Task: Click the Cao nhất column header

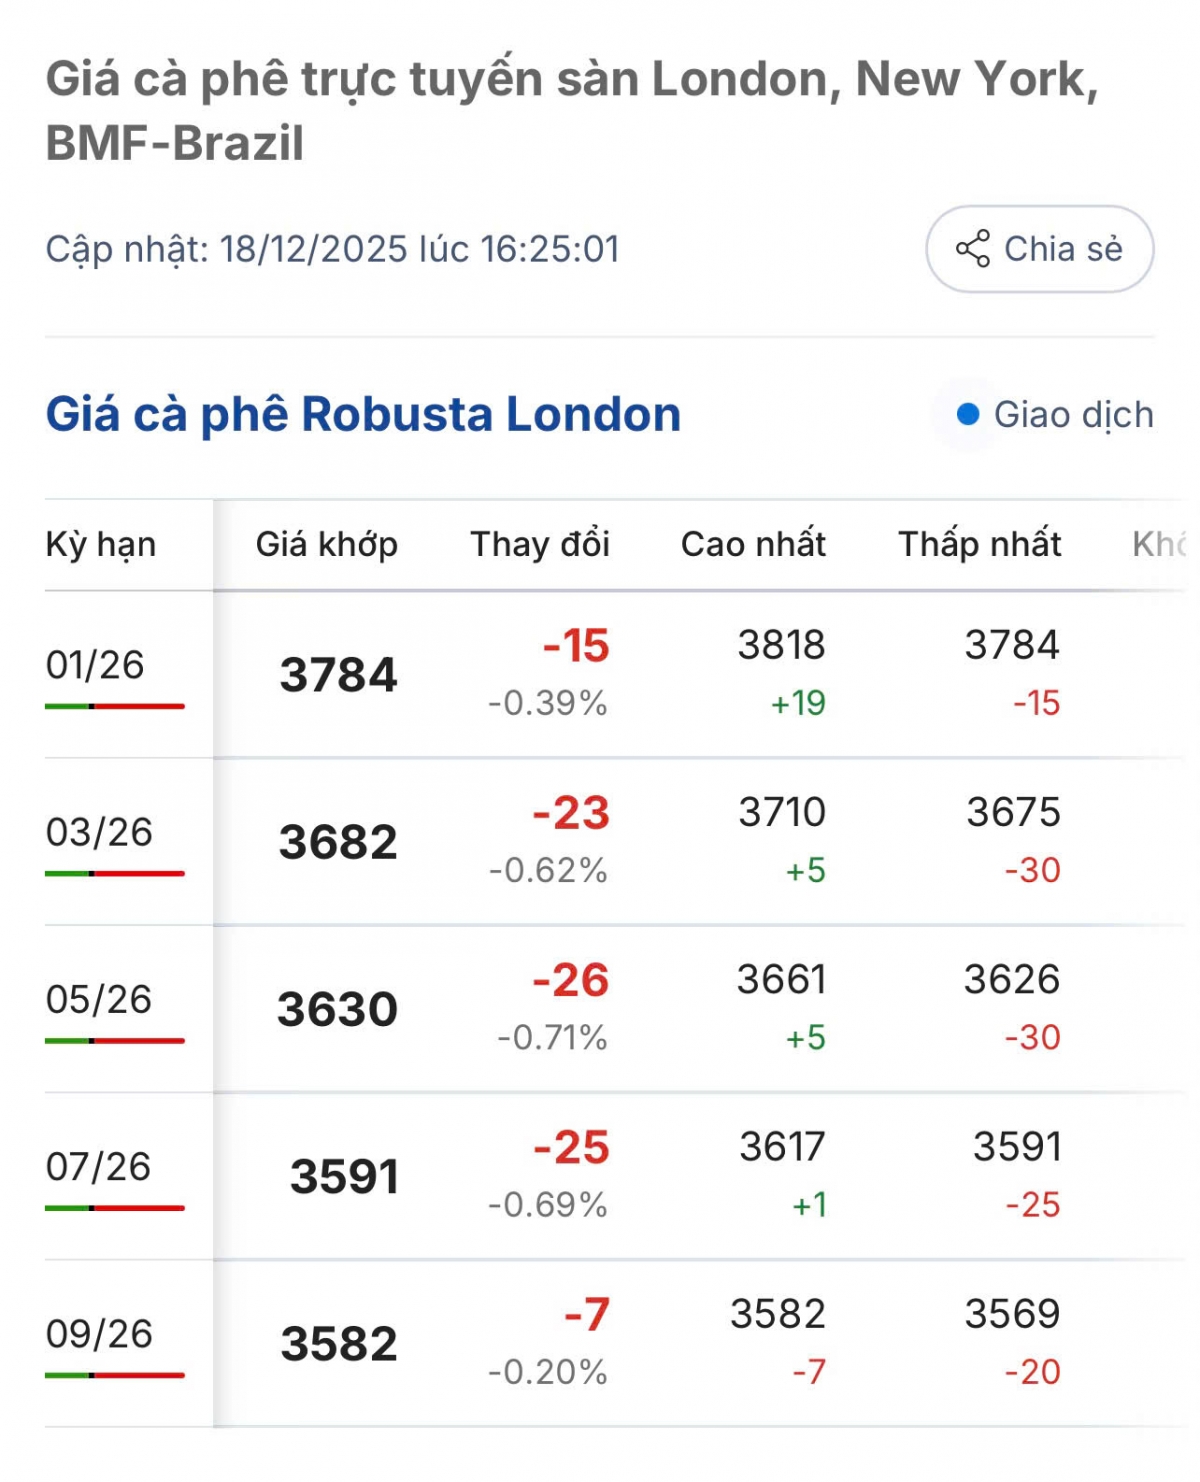Action: pos(753,545)
